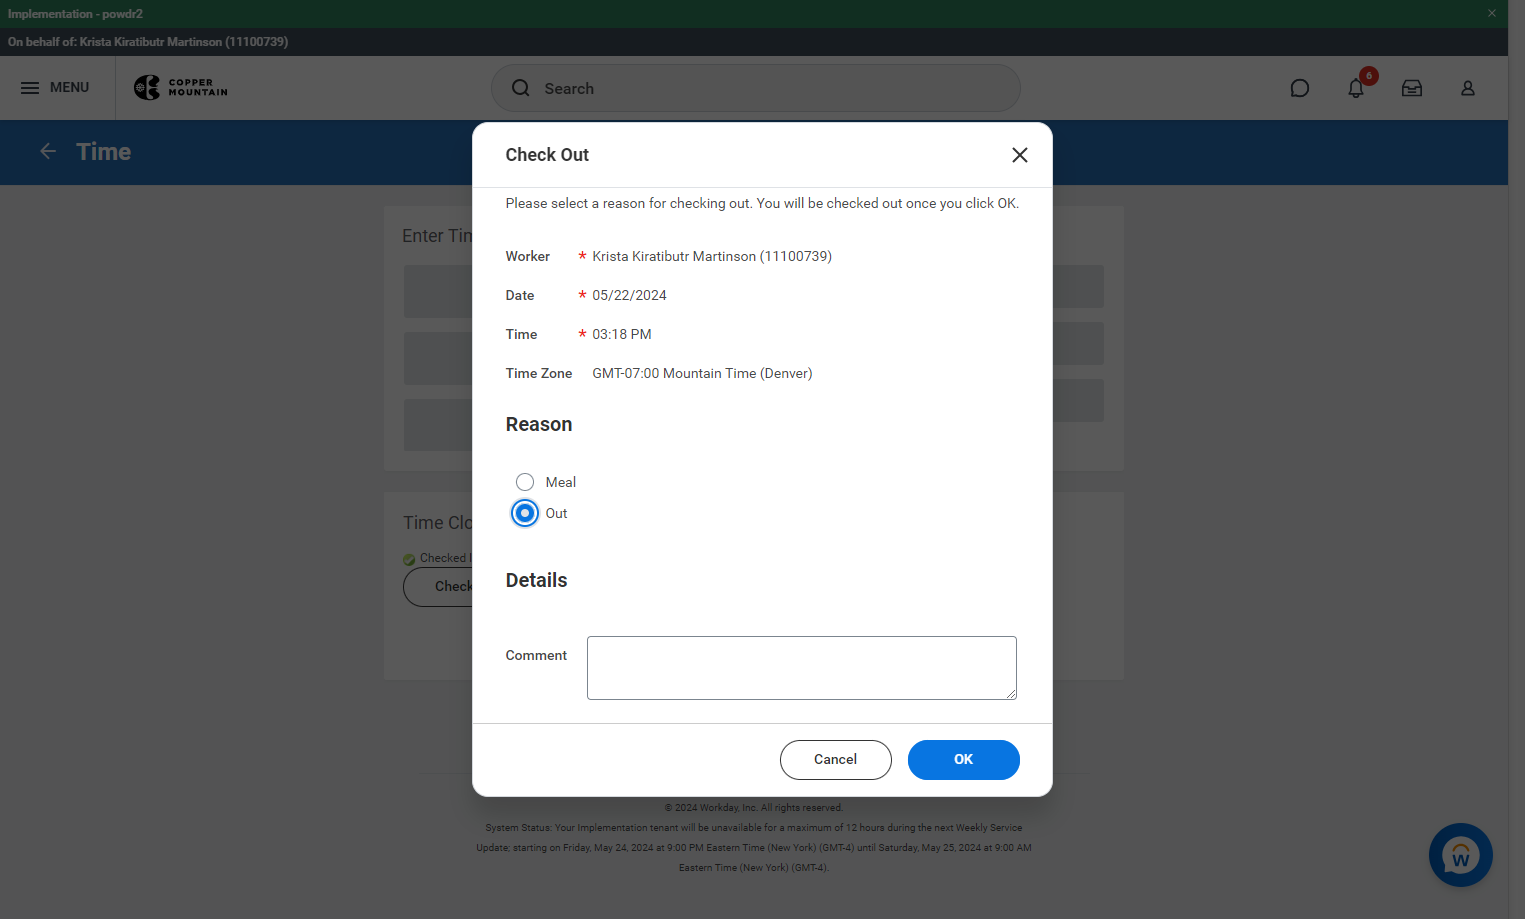Click the On behalf of banner text
This screenshot has height=919, width=1525.
[x=148, y=42]
